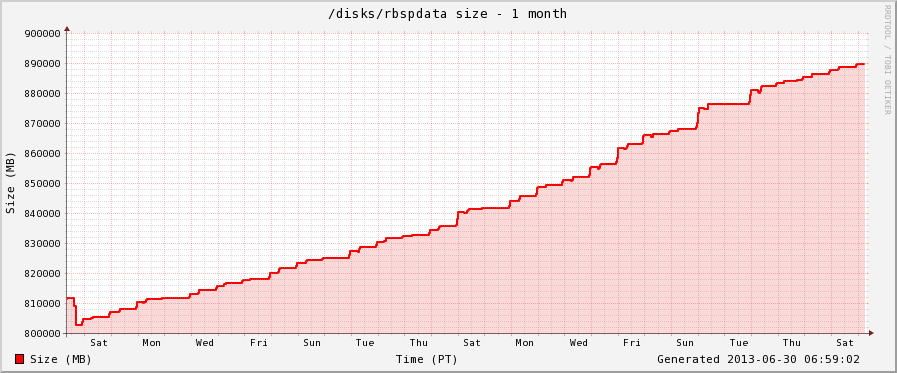
Task: Click the 850000 y-axis label
Action: click(x=43, y=183)
